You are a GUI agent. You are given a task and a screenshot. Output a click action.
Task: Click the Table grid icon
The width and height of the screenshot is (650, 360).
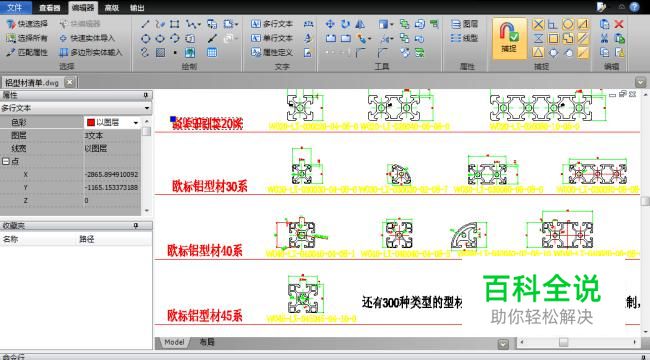(212, 53)
